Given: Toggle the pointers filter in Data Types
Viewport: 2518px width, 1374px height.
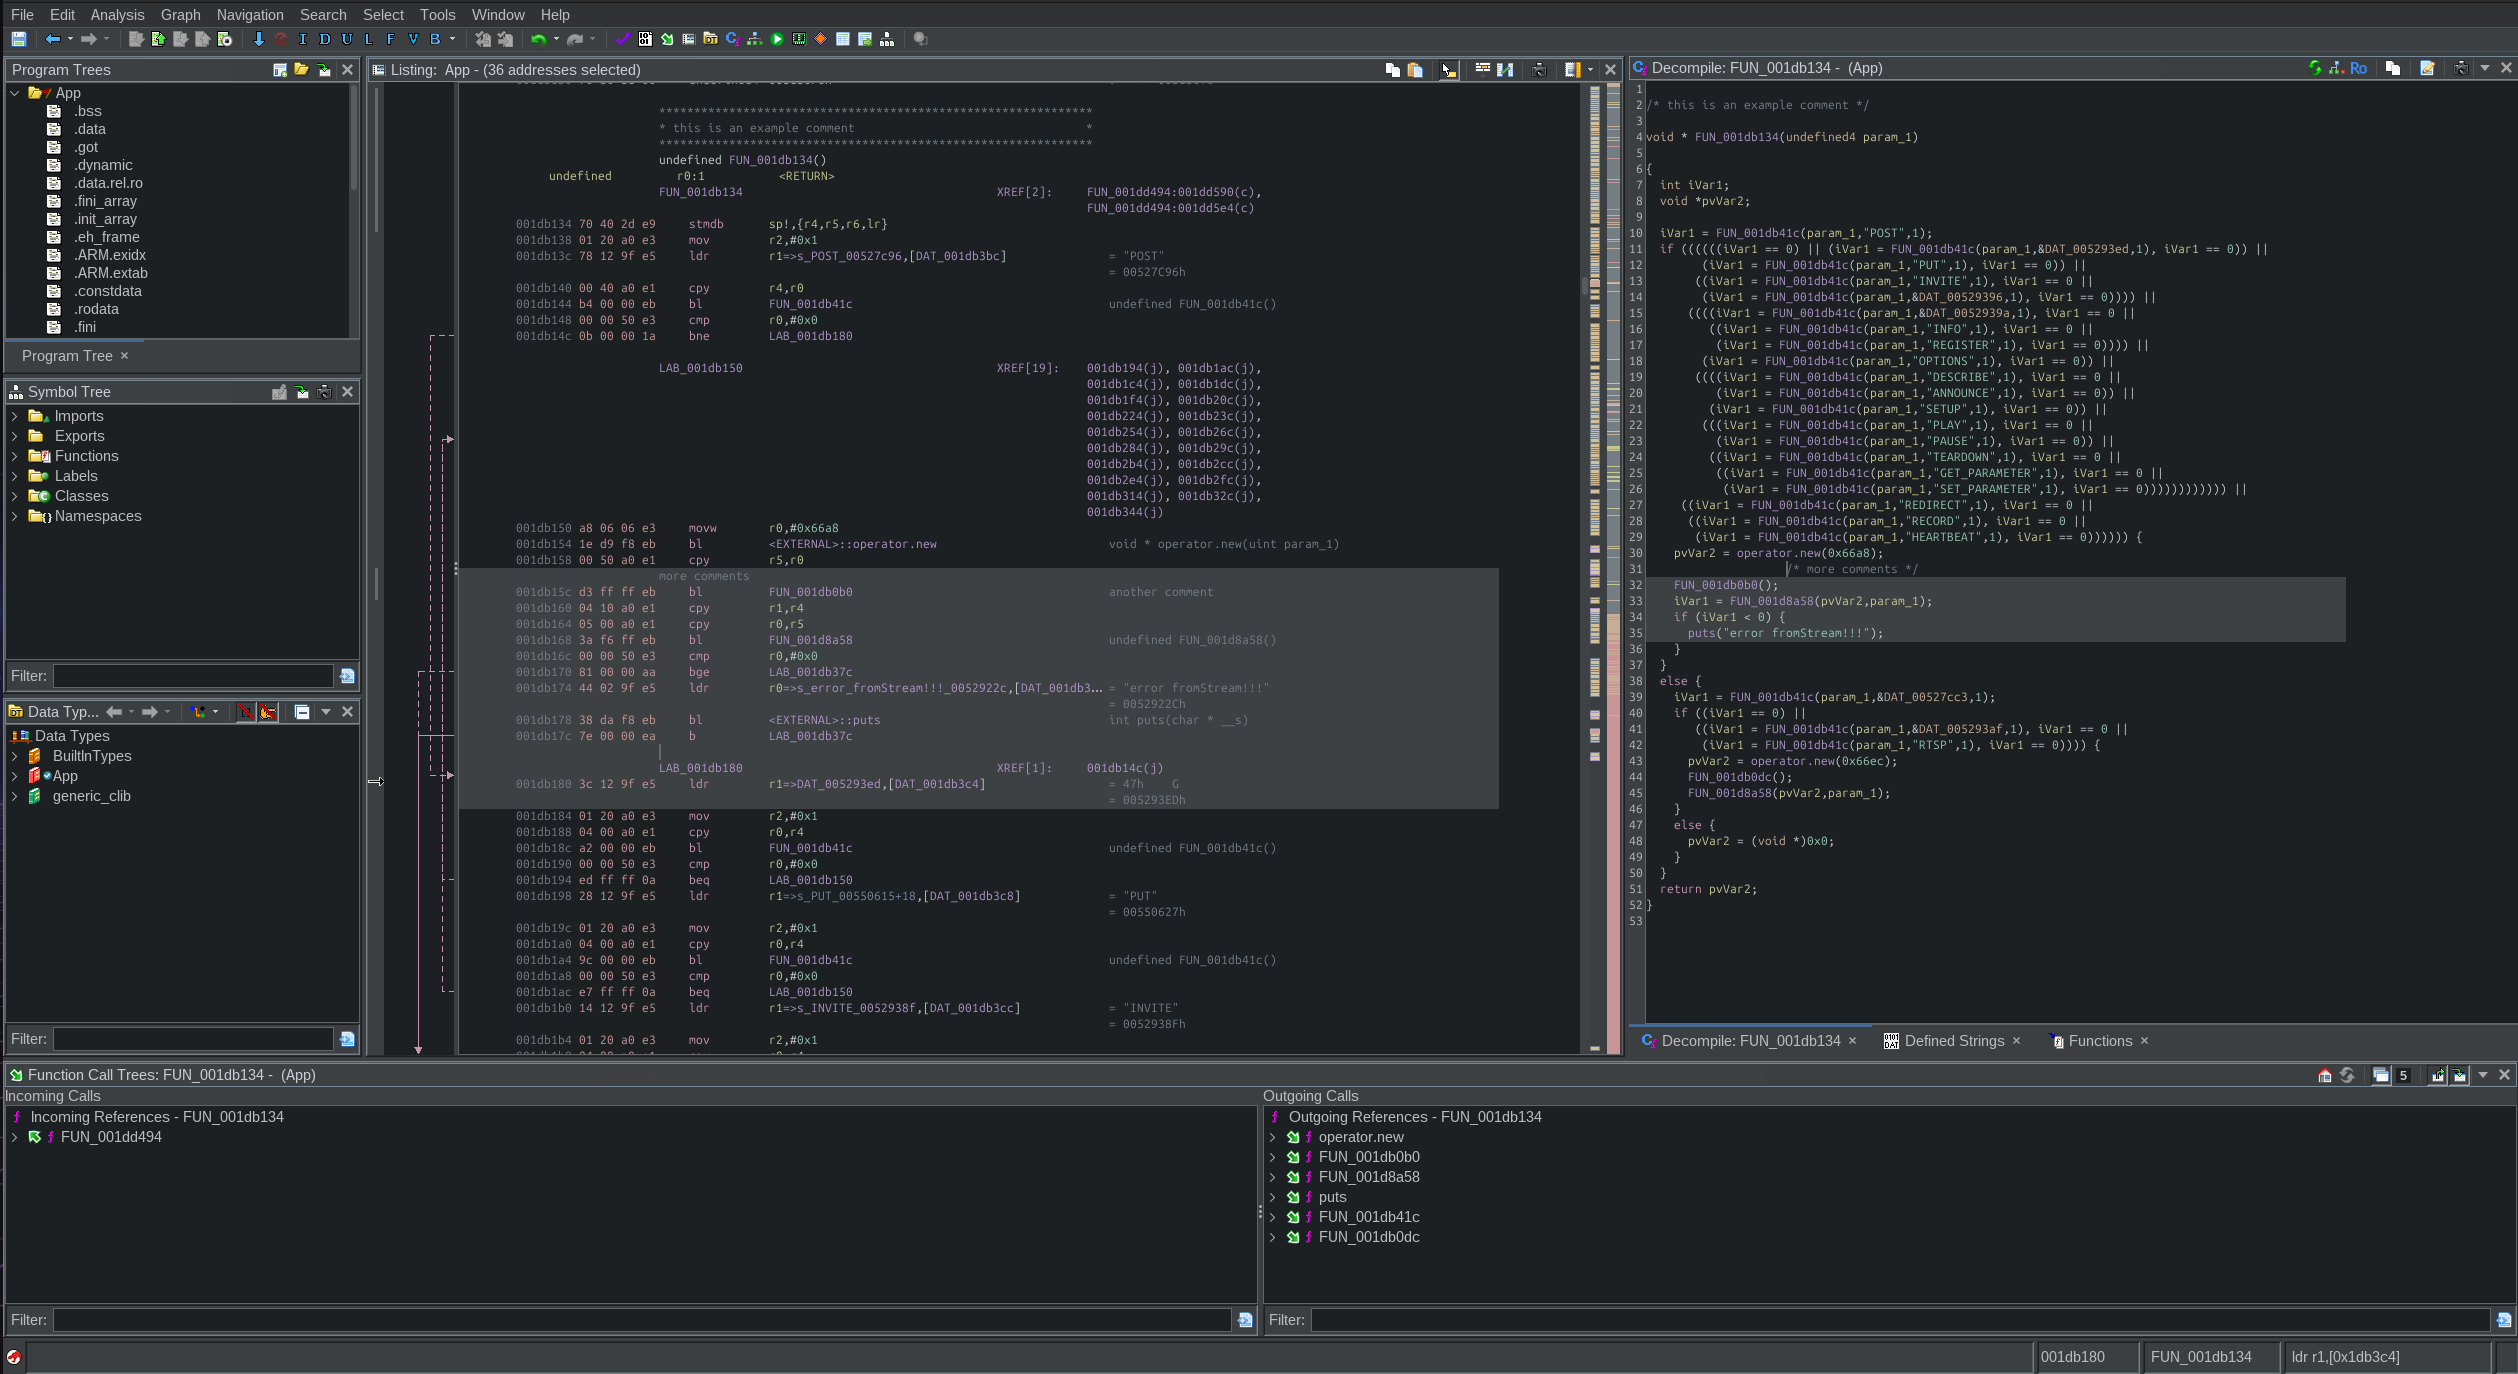Looking at the screenshot, I should (268, 712).
